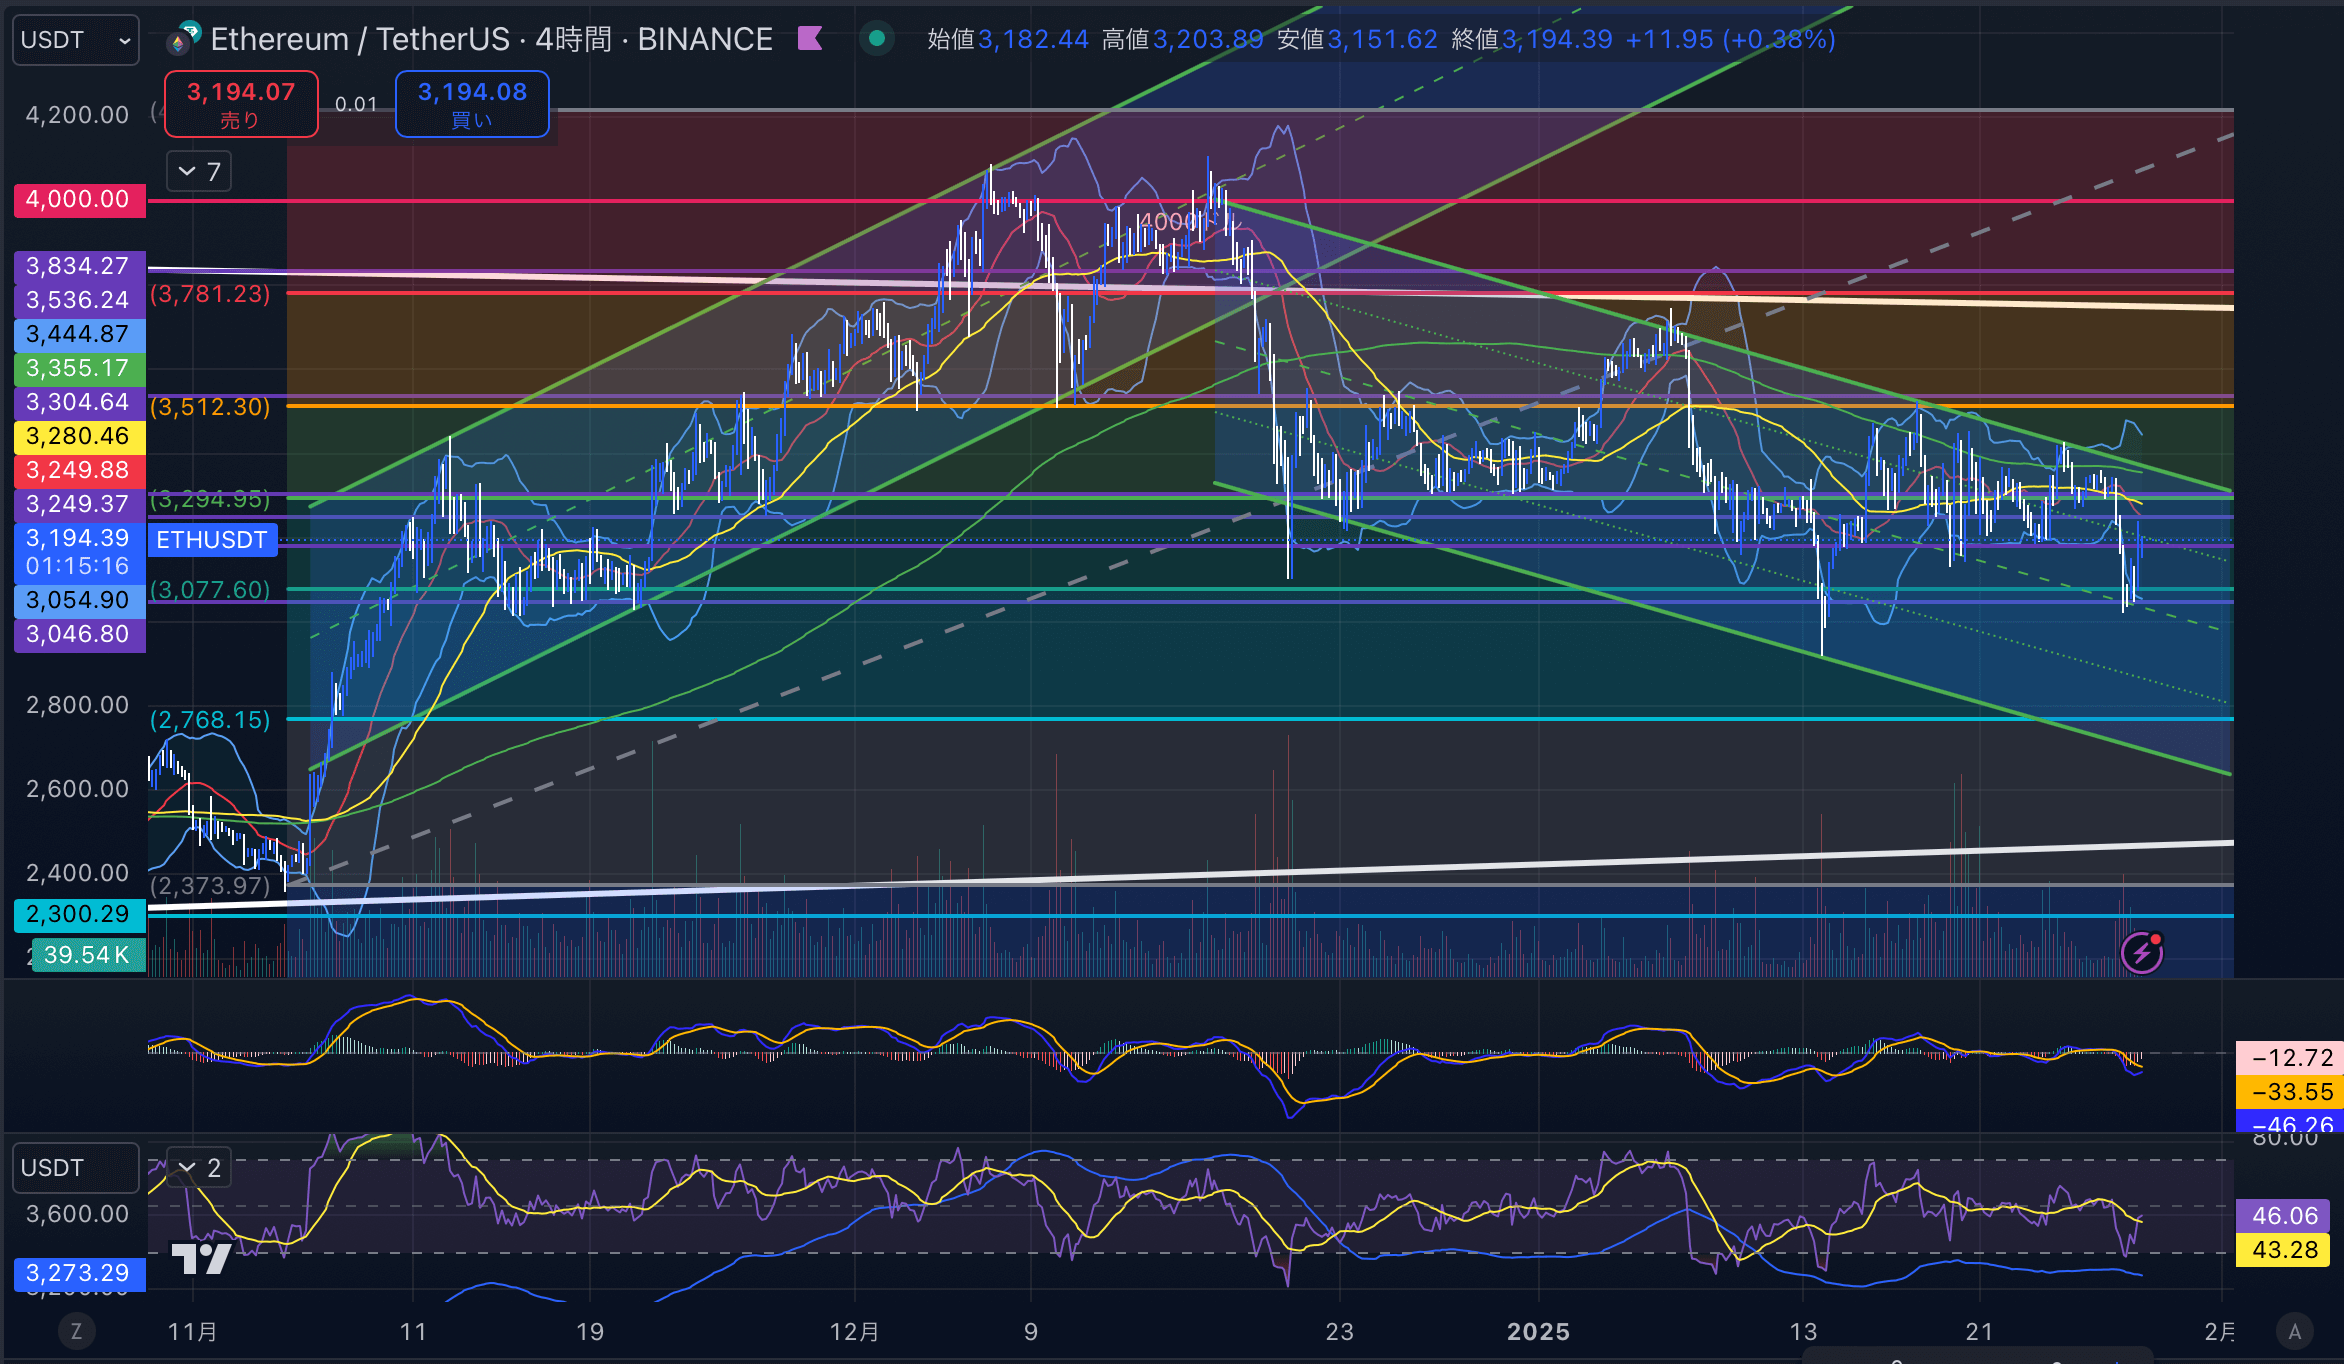This screenshot has height=1364, width=2344.
Task: Toggle the A auto-scale button at bottom right
Action: click(x=2295, y=1331)
